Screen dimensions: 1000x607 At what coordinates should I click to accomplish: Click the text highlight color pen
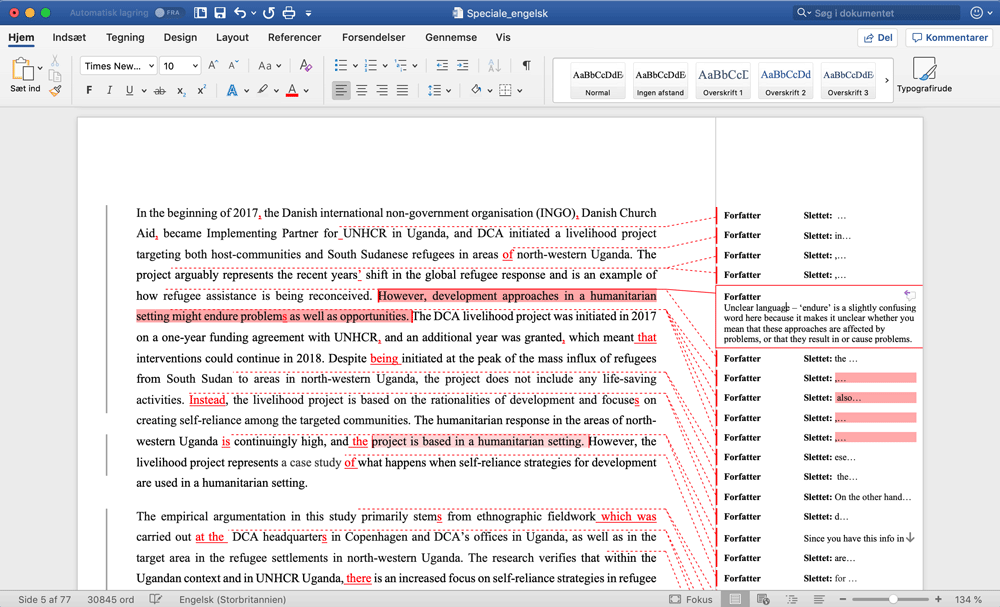point(262,91)
